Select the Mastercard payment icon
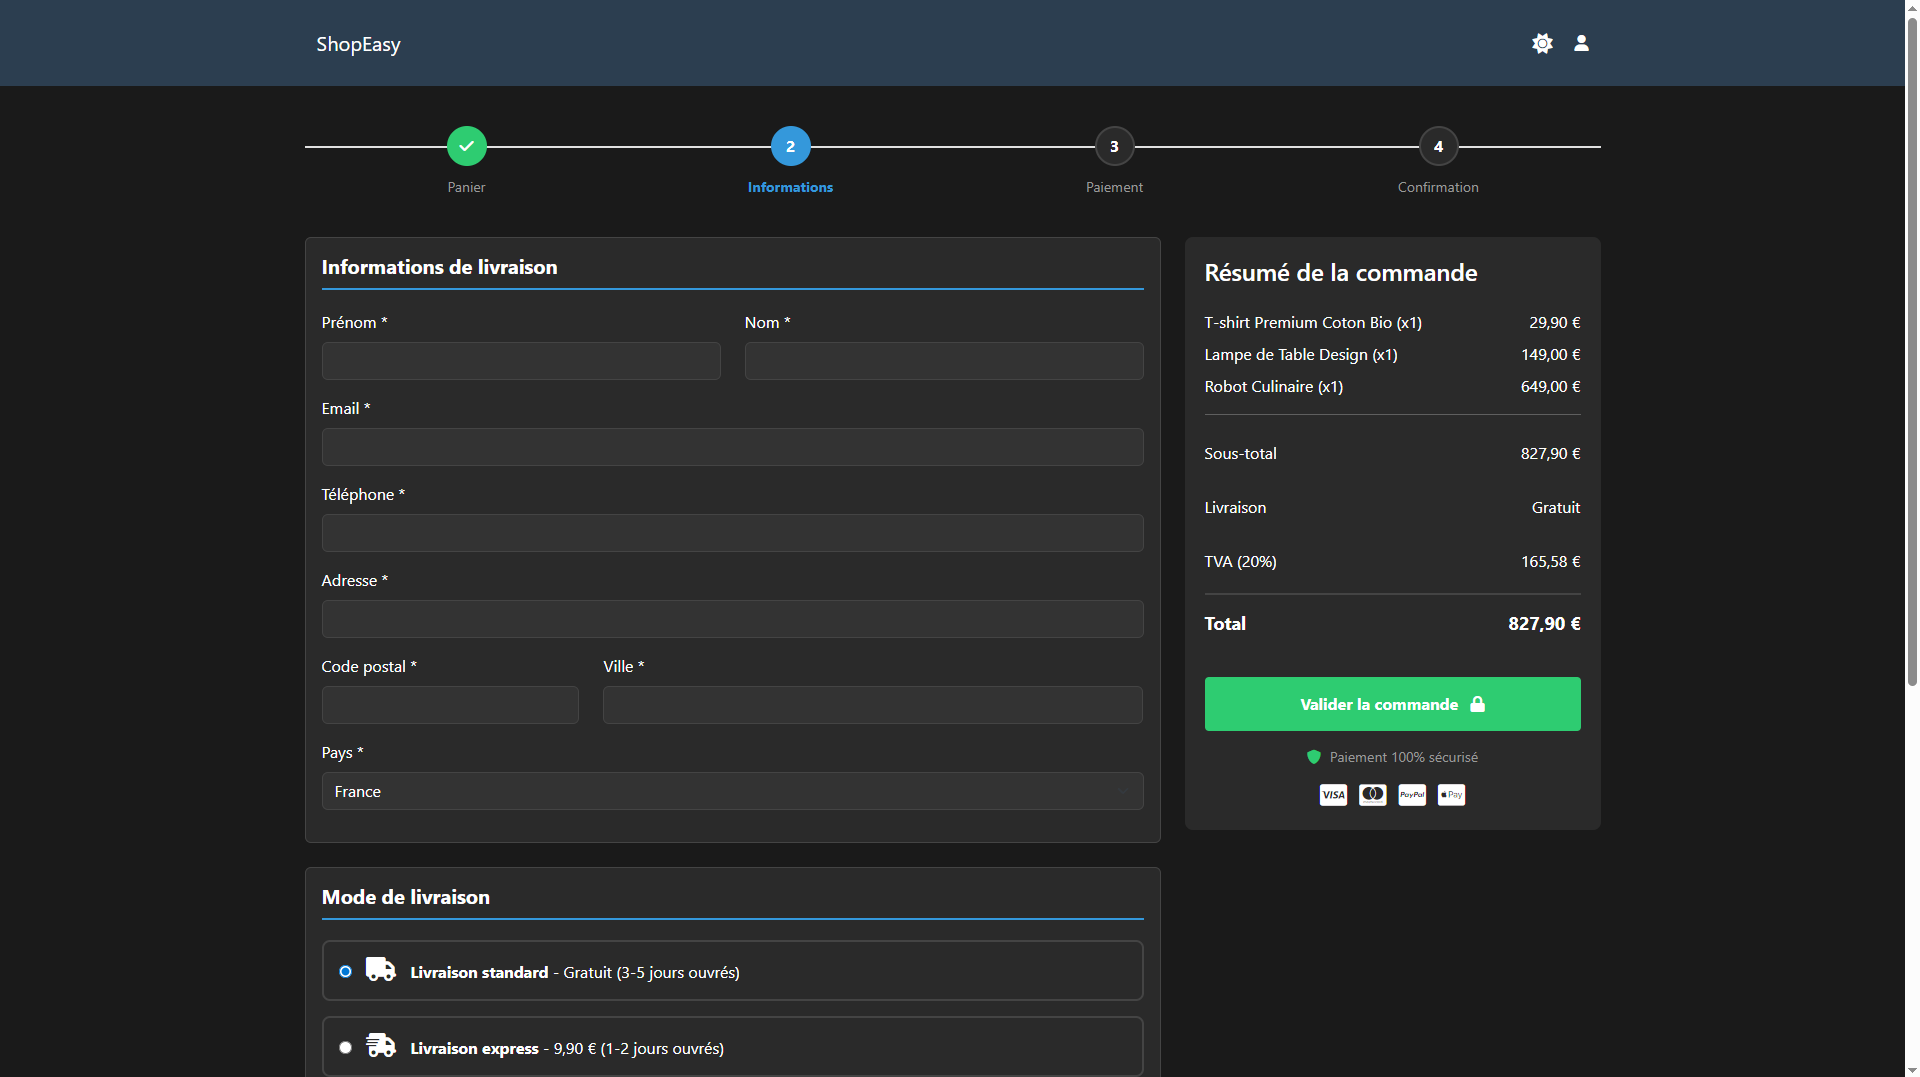1920x1077 pixels. pyautogui.click(x=1372, y=794)
